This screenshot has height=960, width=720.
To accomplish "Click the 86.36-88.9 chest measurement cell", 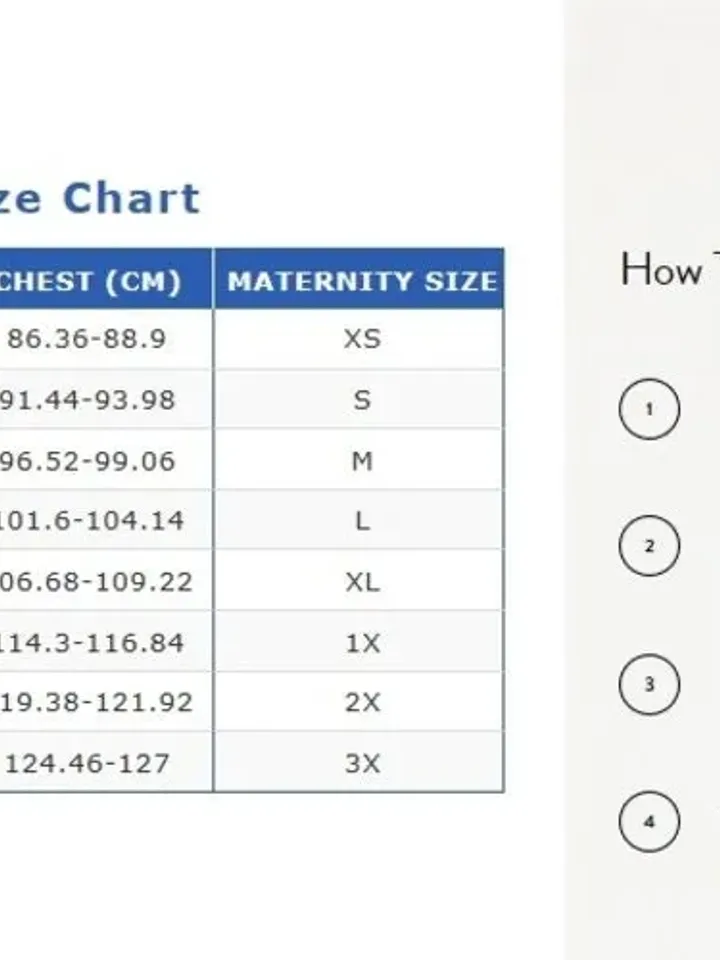I will pos(107,339).
